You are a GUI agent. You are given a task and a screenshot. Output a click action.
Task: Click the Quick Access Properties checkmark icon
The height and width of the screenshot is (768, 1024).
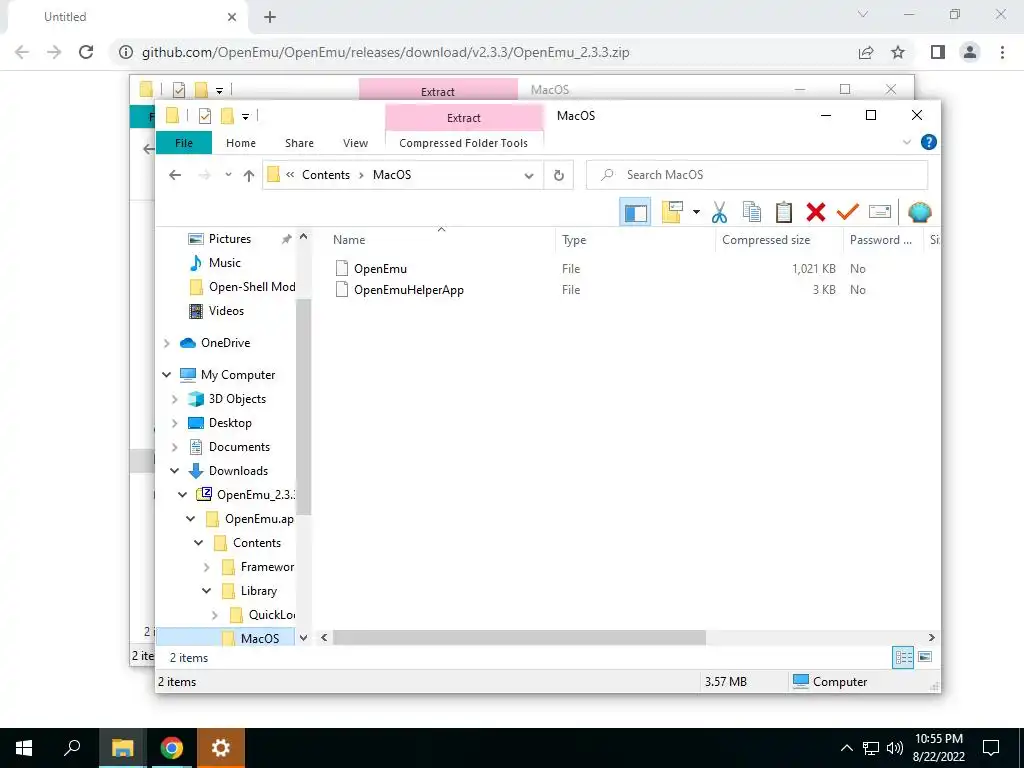(x=204, y=116)
